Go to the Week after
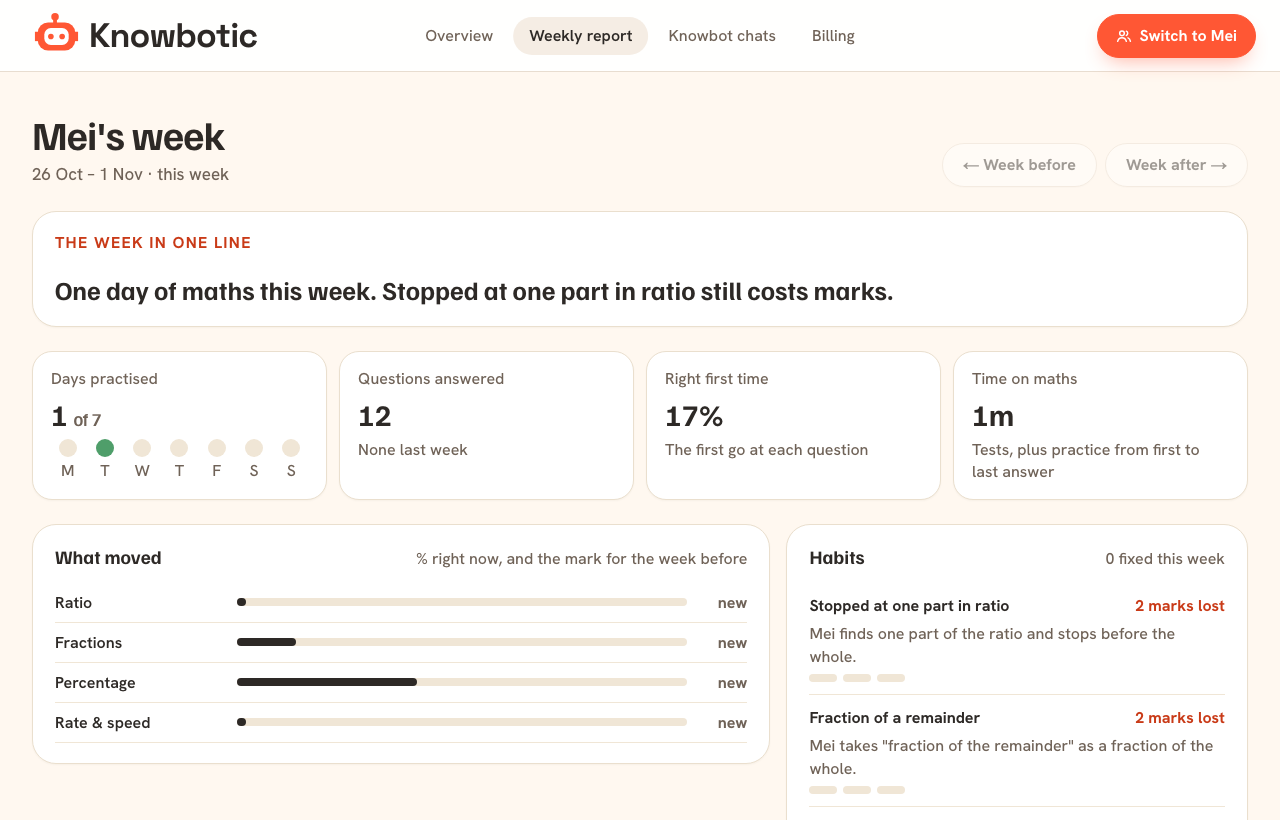Viewport: 1280px width, 820px height. click(x=1176, y=165)
